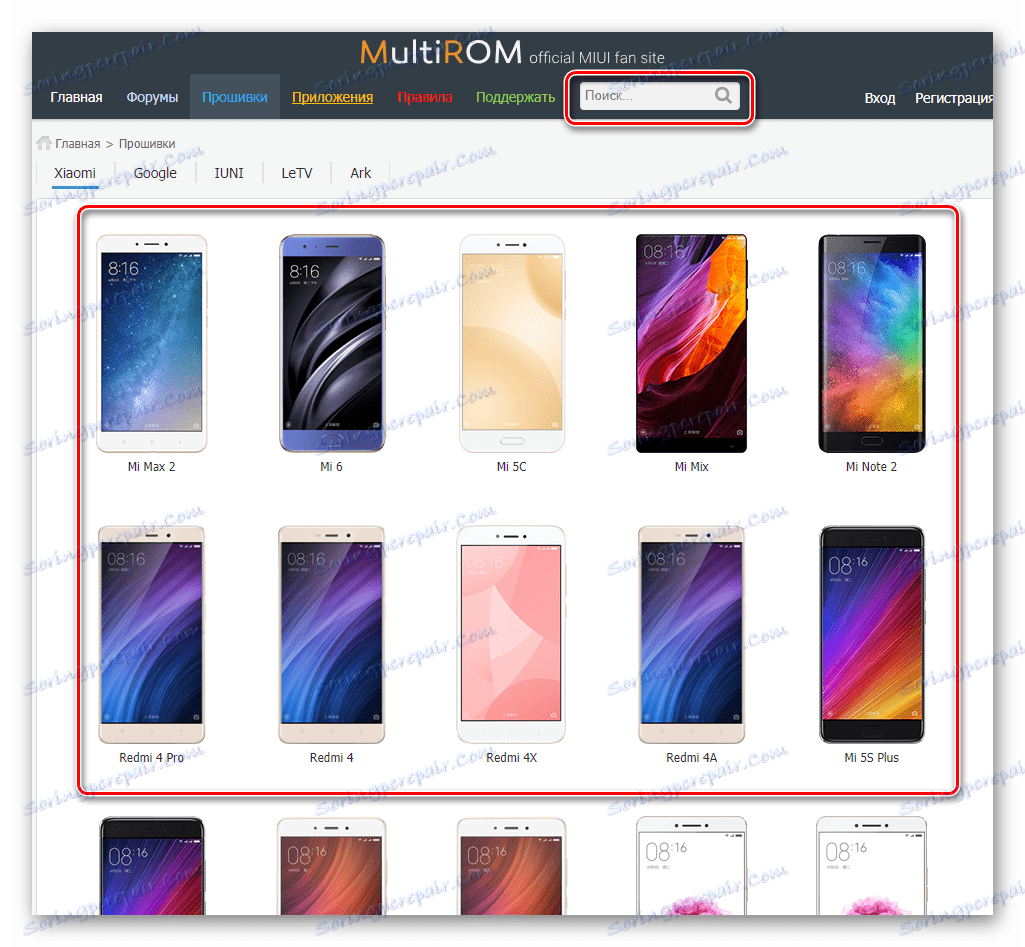Click Прошивки in the breadcrumb
Viewport: 1025px width, 947px height.
tap(147, 144)
